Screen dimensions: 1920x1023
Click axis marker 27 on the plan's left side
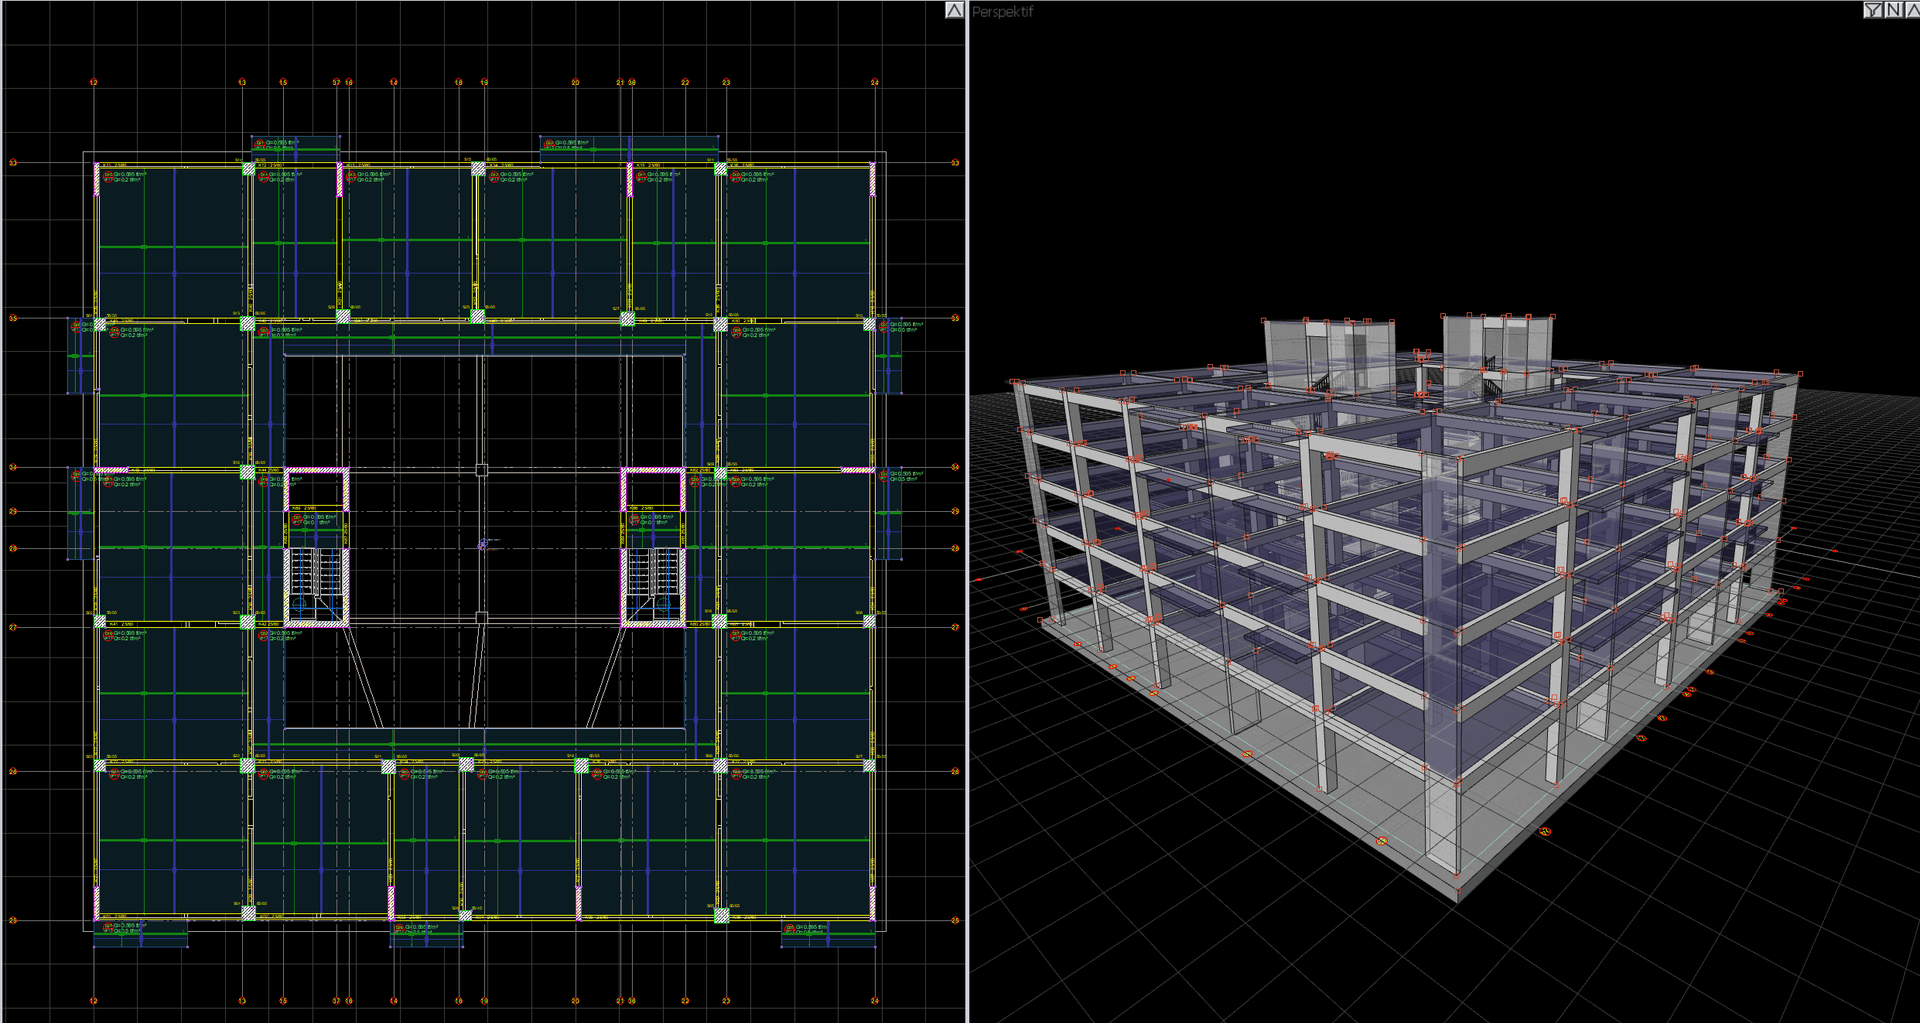[x=13, y=628]
